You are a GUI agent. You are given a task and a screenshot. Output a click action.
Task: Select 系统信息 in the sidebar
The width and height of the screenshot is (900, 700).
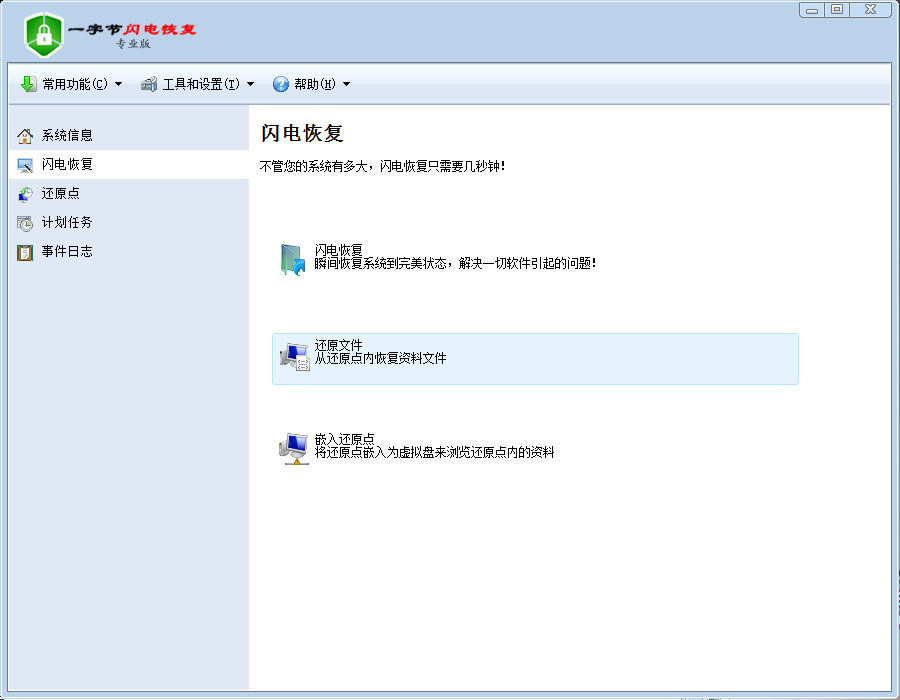(x=129, y=135)
